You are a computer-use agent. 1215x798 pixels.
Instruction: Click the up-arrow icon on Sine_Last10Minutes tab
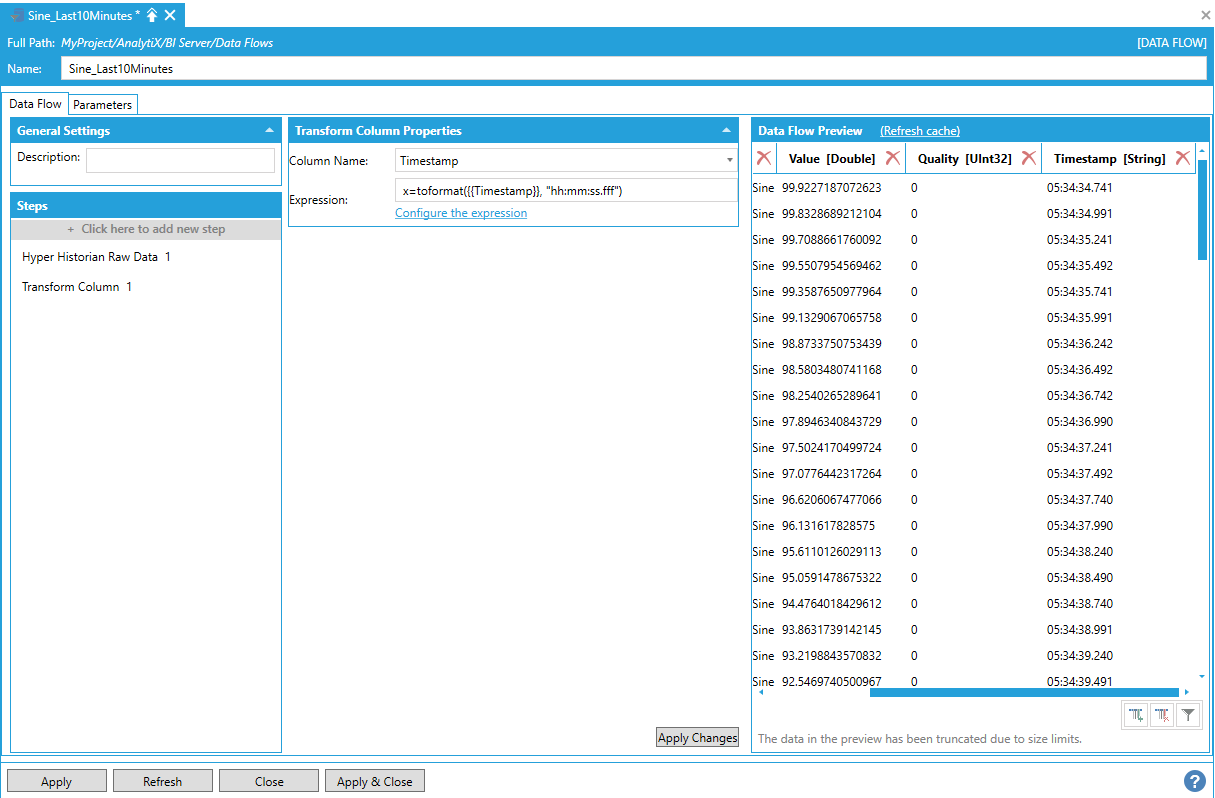152,15
